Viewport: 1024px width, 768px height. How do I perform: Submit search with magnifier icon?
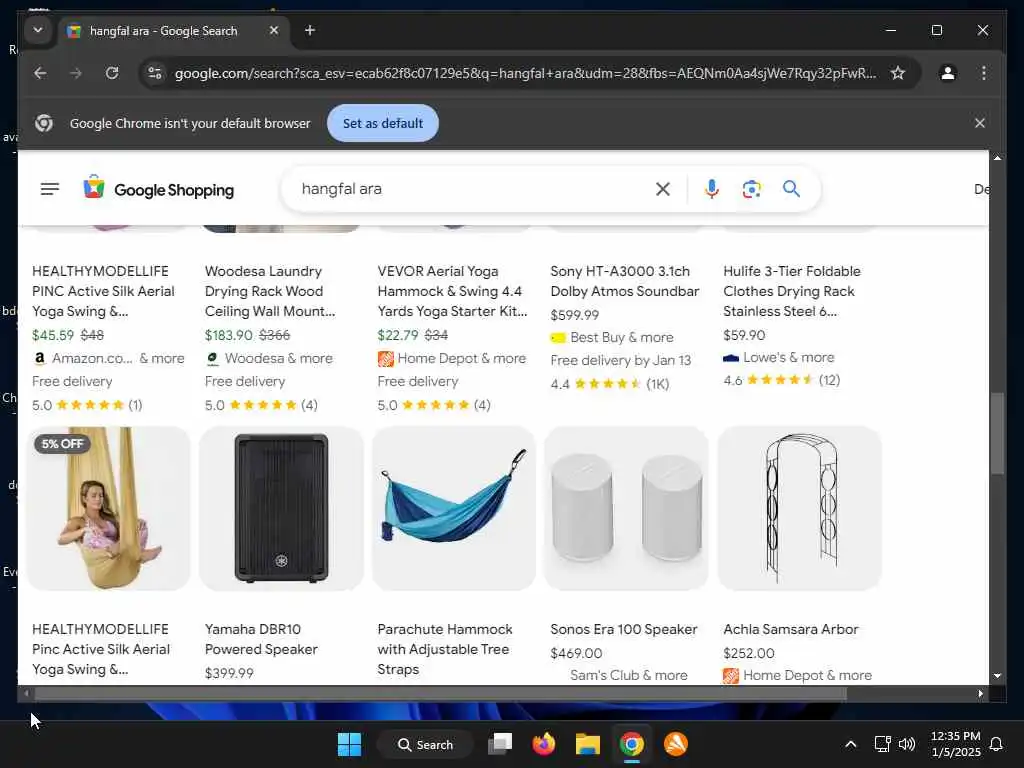point(791,189)
